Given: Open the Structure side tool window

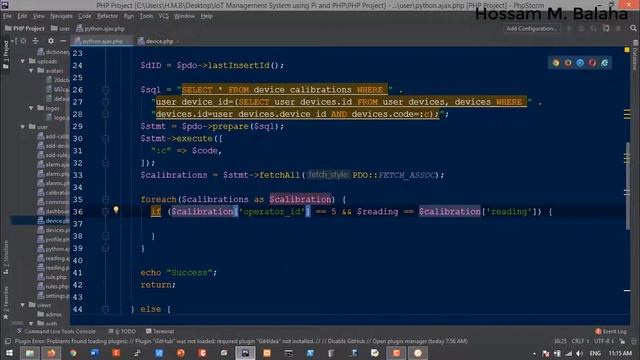Looking at the screenshot, I should coord(6,258).
